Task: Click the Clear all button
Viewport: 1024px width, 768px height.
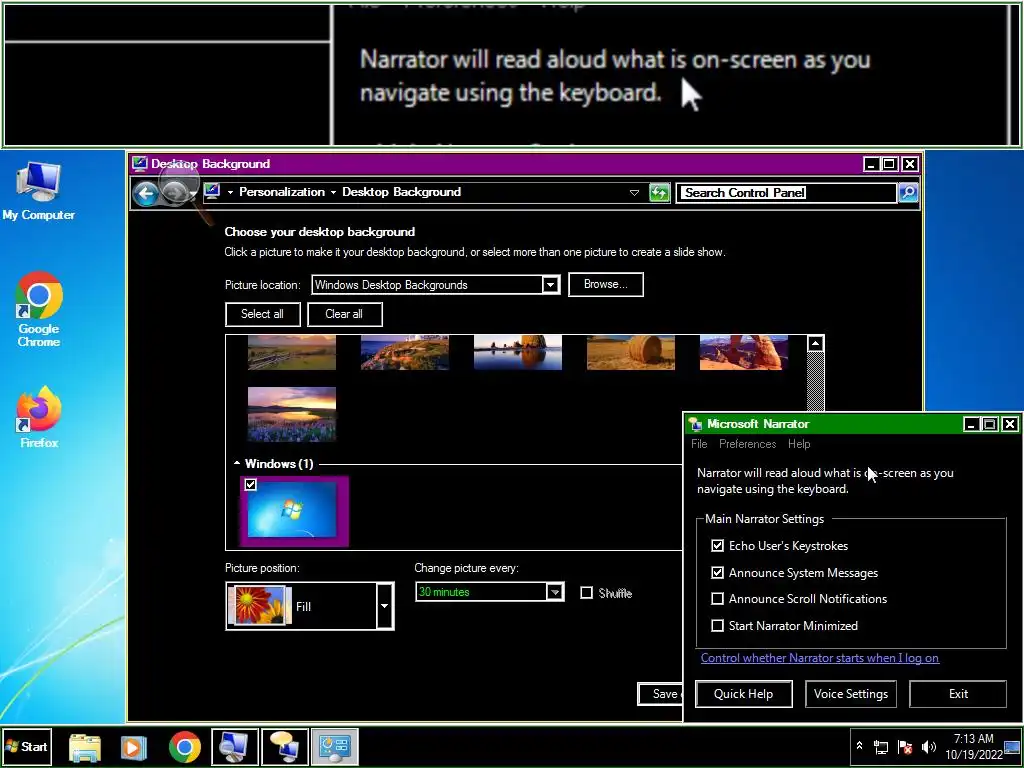Action: coord(344,314)
